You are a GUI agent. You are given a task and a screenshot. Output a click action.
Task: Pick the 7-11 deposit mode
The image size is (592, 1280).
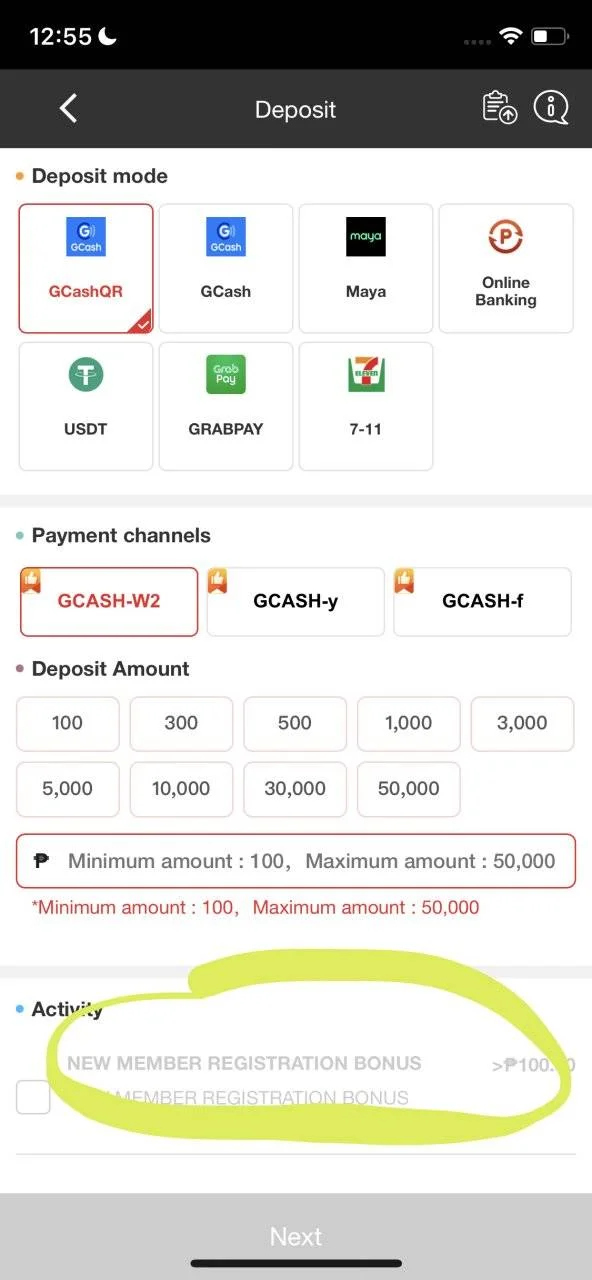pyautogui.click(x=366, y=406)
